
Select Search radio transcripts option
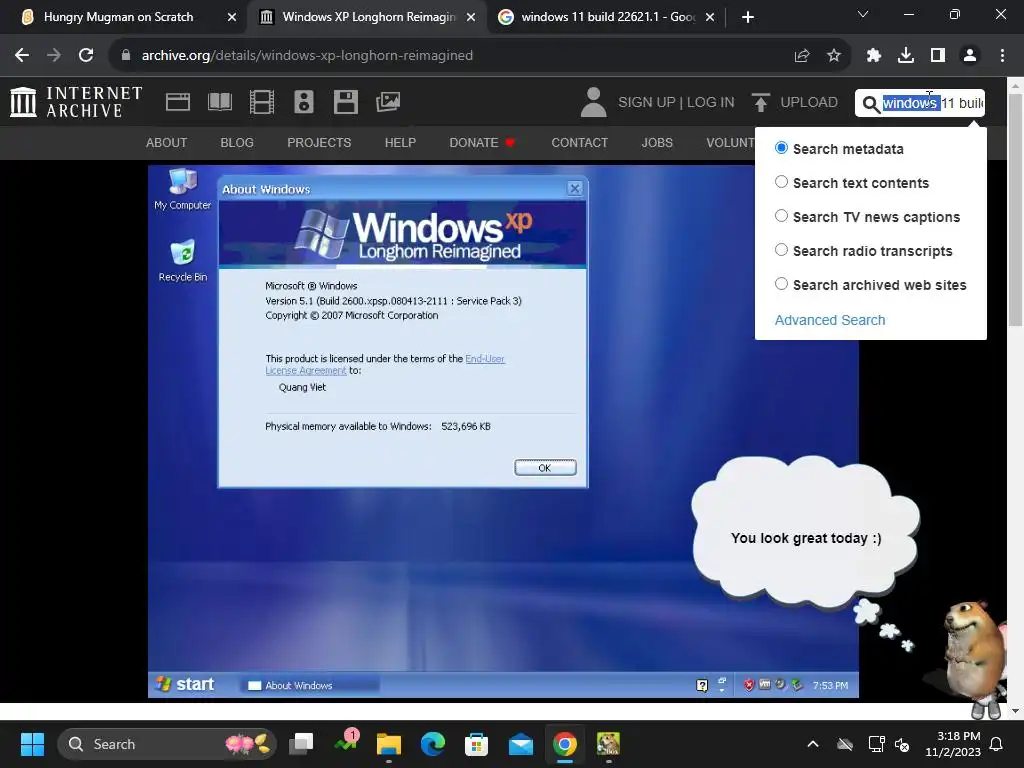(781, 249)
